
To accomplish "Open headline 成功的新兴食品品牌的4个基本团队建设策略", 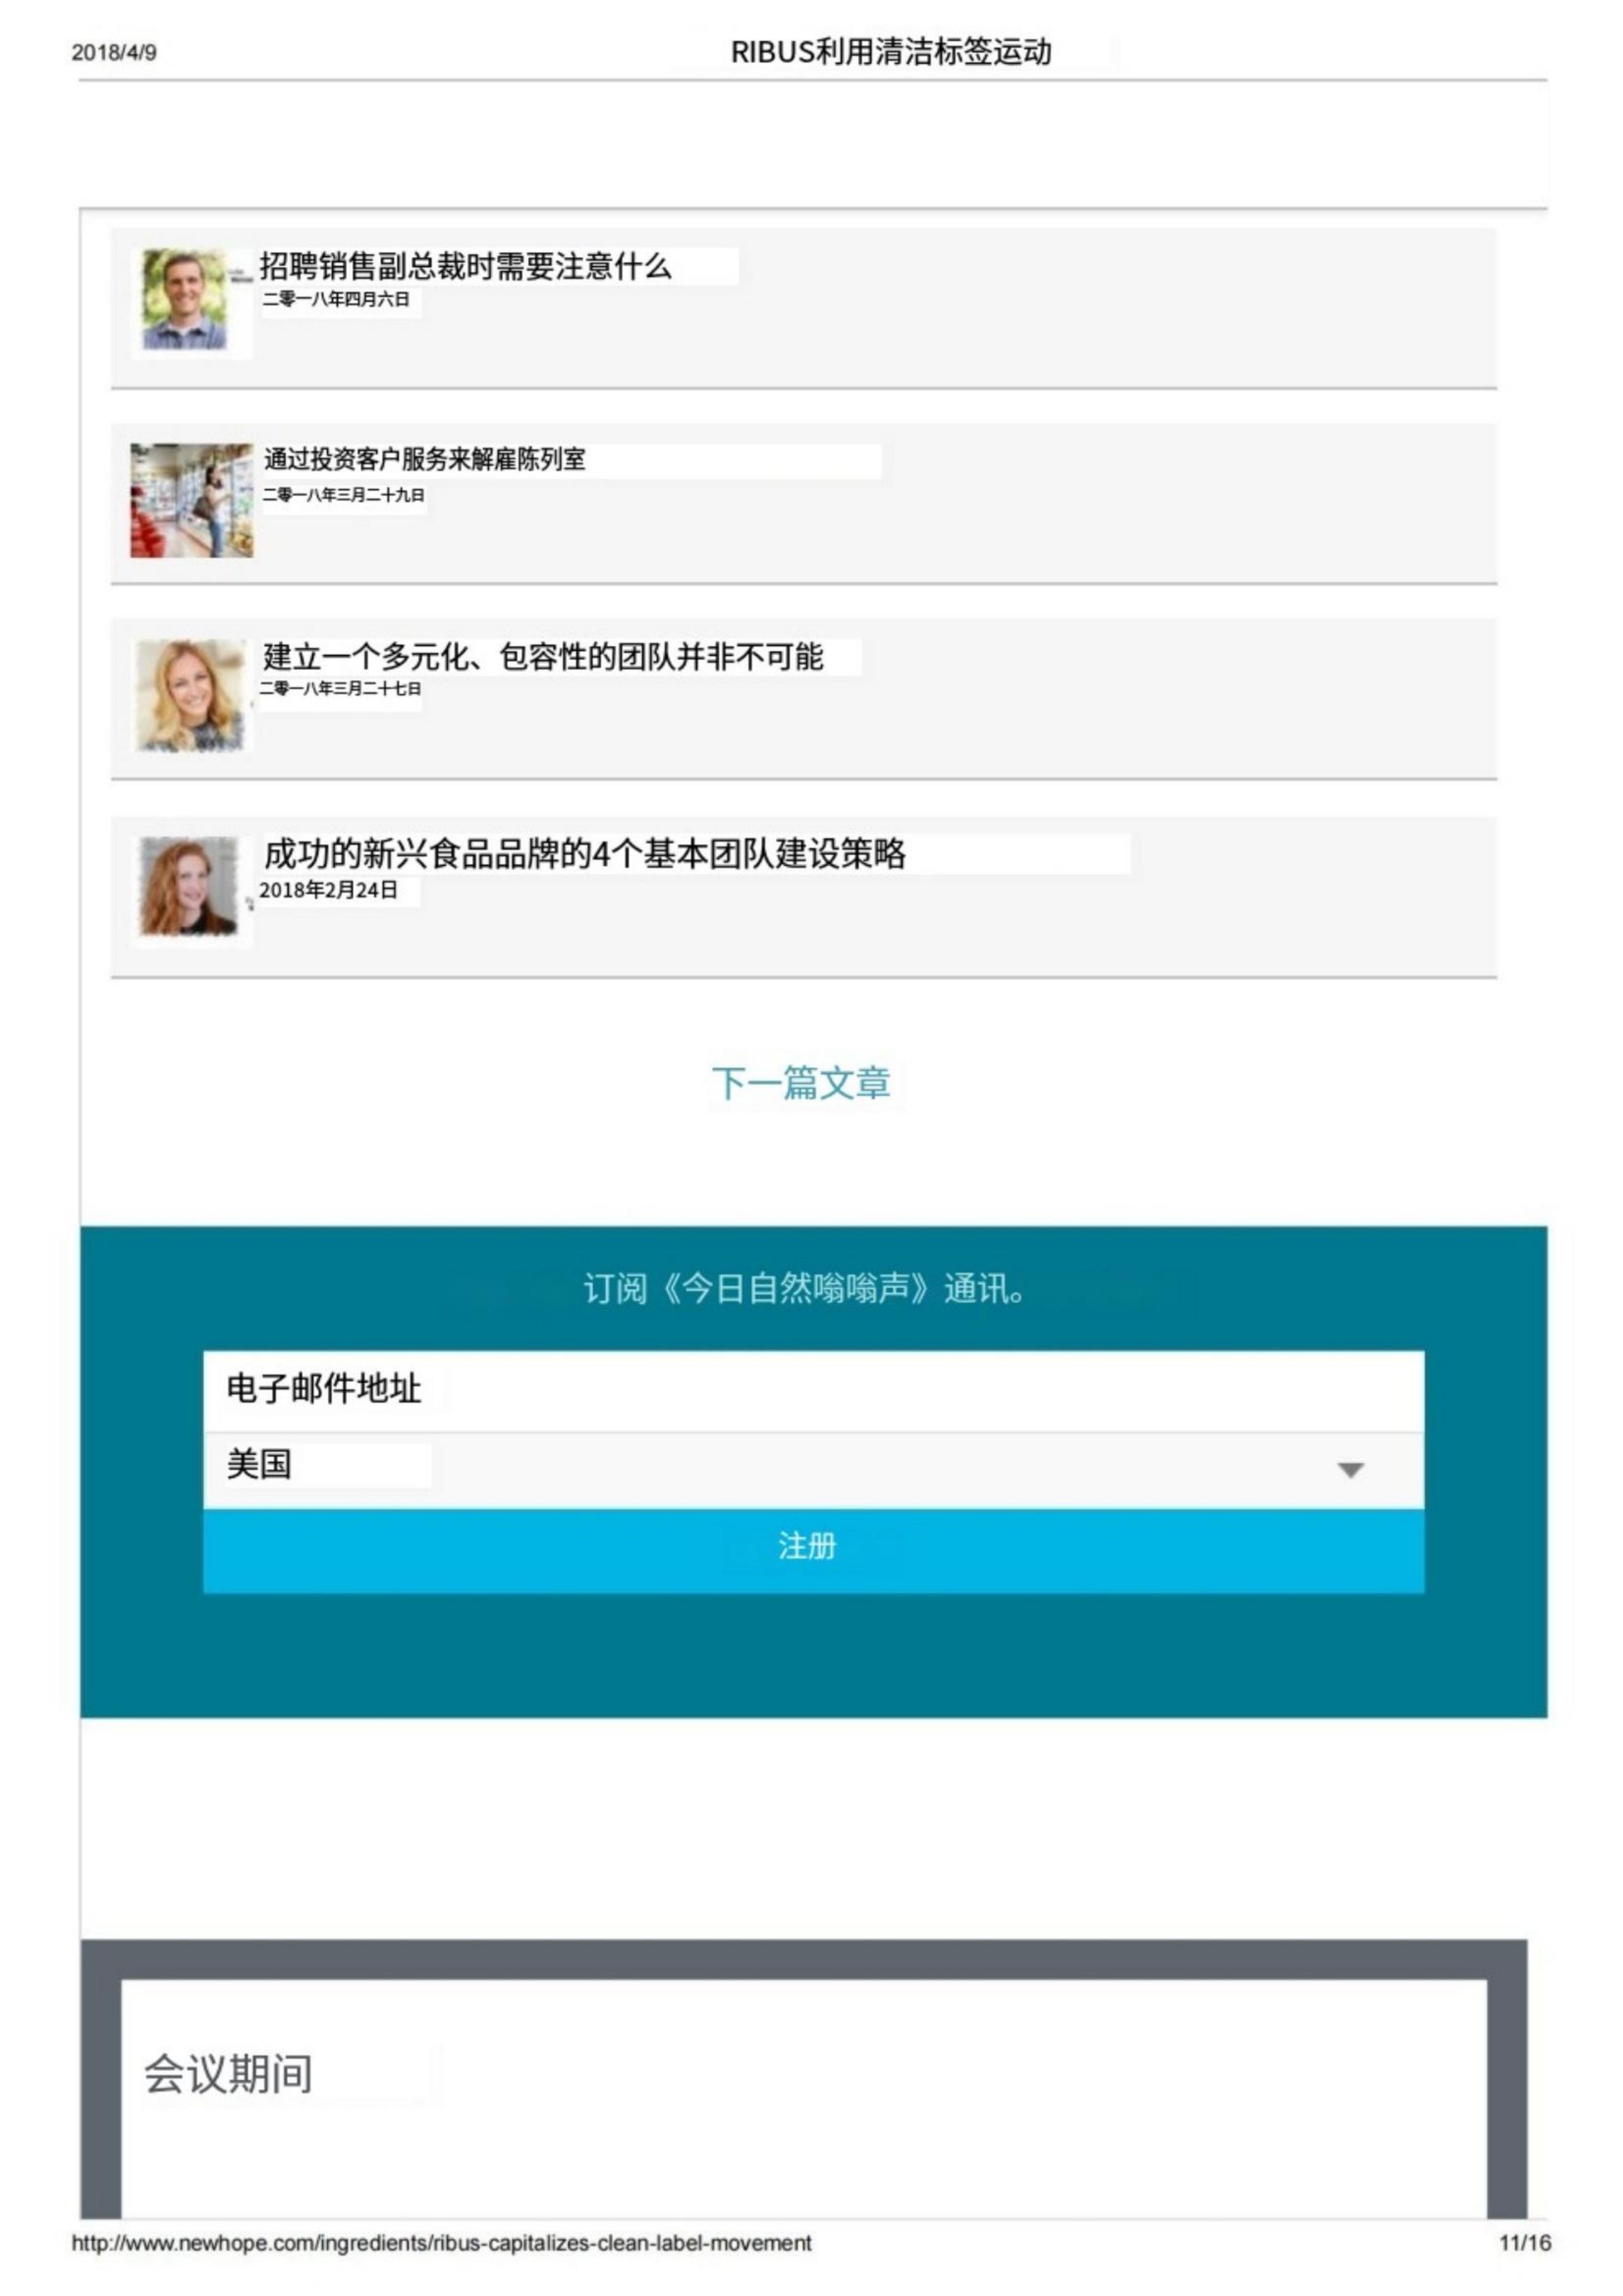I will point(585,854).
